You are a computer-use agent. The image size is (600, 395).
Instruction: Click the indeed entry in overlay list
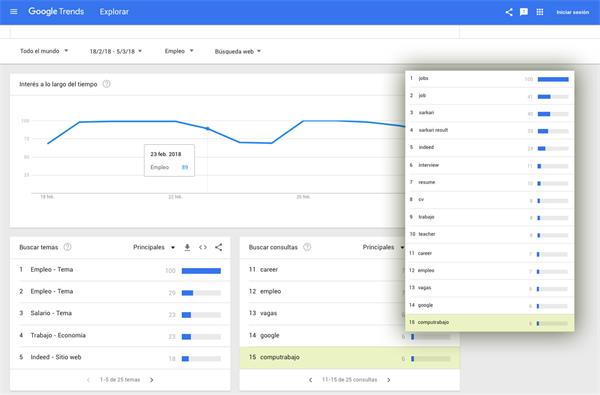pos(489,148)
